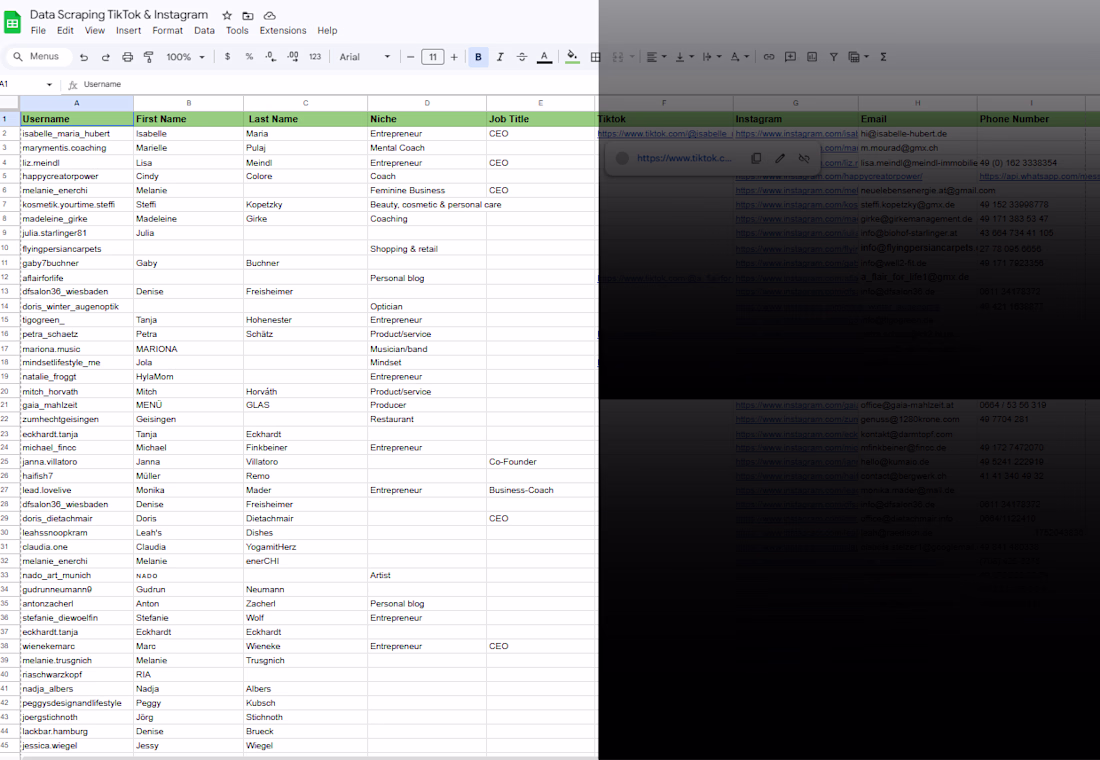Open the File menu
1100x760 pixels.
(x=38, y=31)
